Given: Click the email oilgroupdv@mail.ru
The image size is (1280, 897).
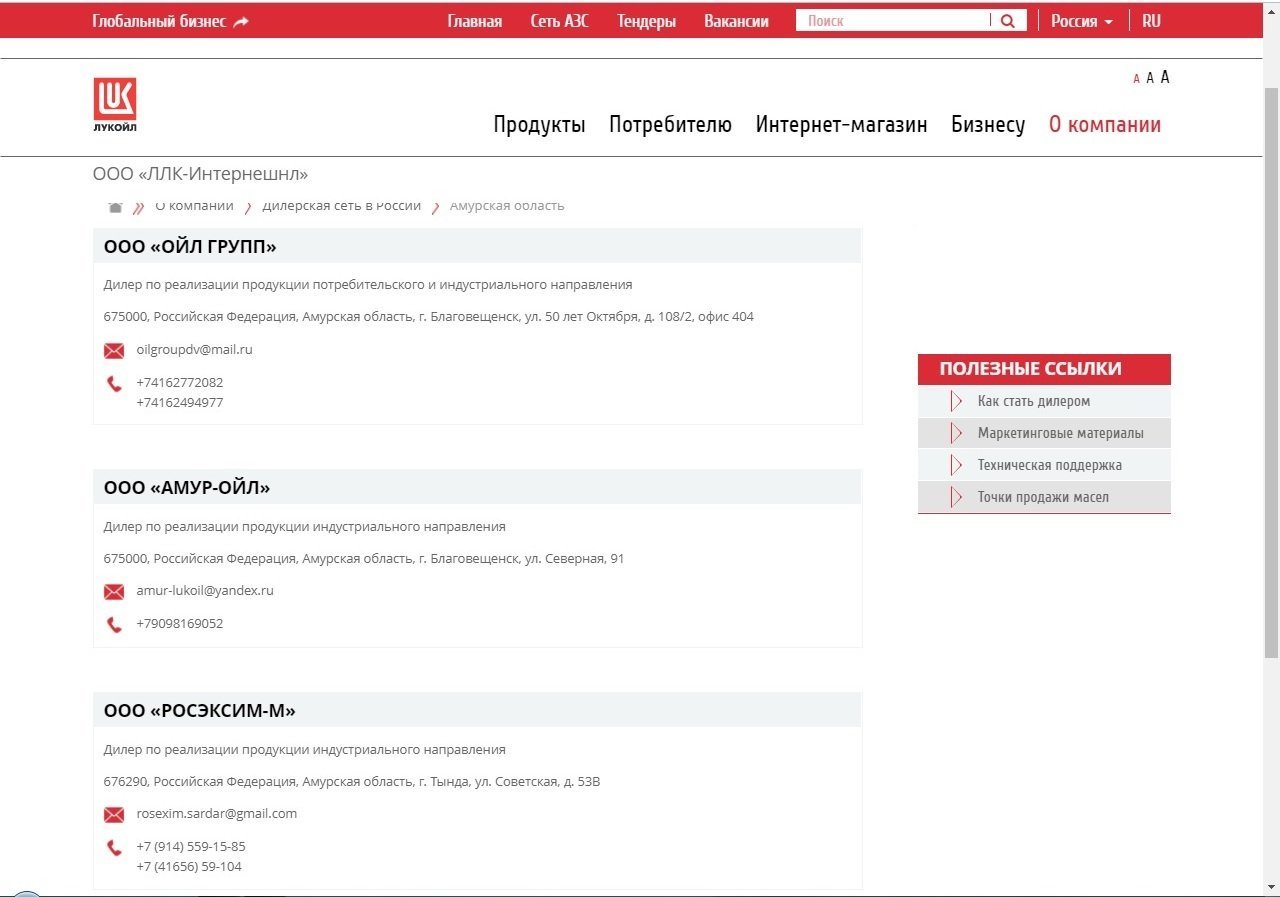Looking at the screenshot, I should 194,350.
